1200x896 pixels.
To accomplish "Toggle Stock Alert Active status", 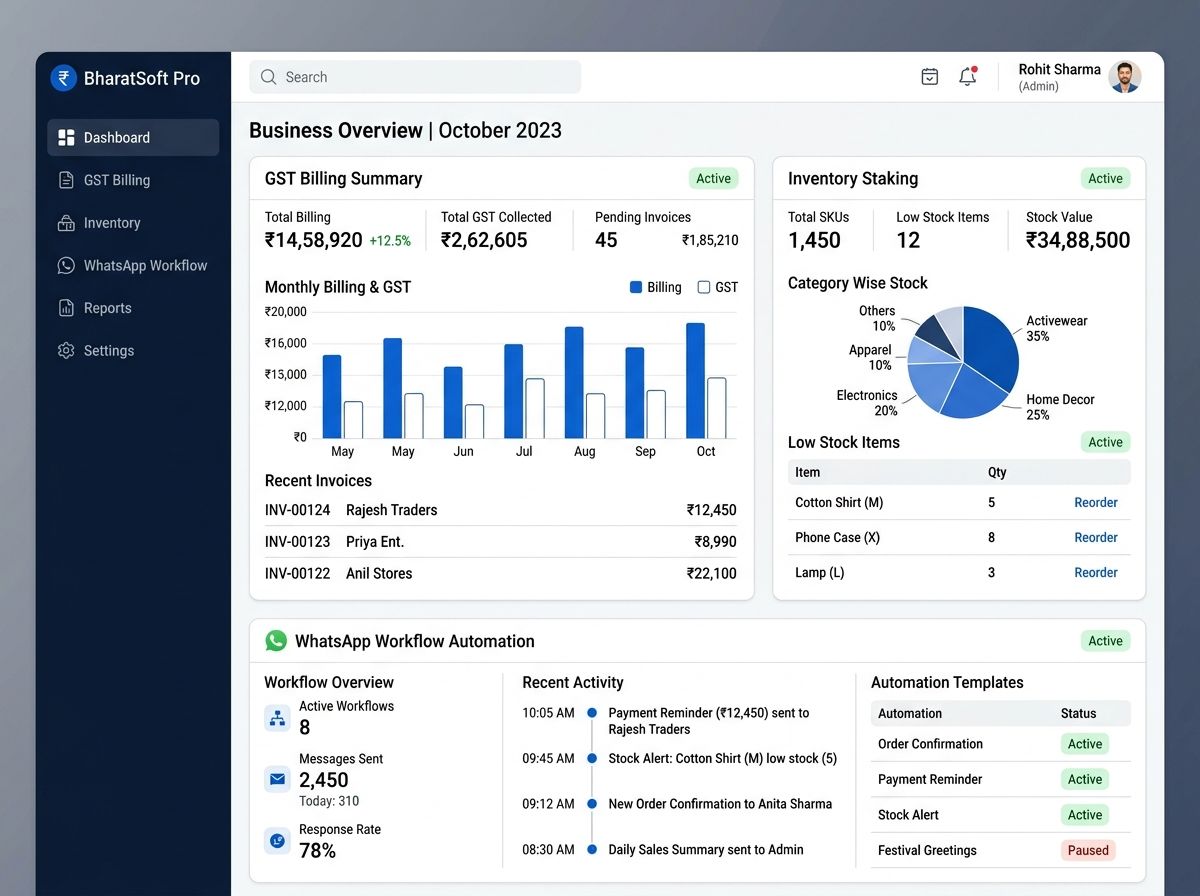I will tap(1084, 815).
